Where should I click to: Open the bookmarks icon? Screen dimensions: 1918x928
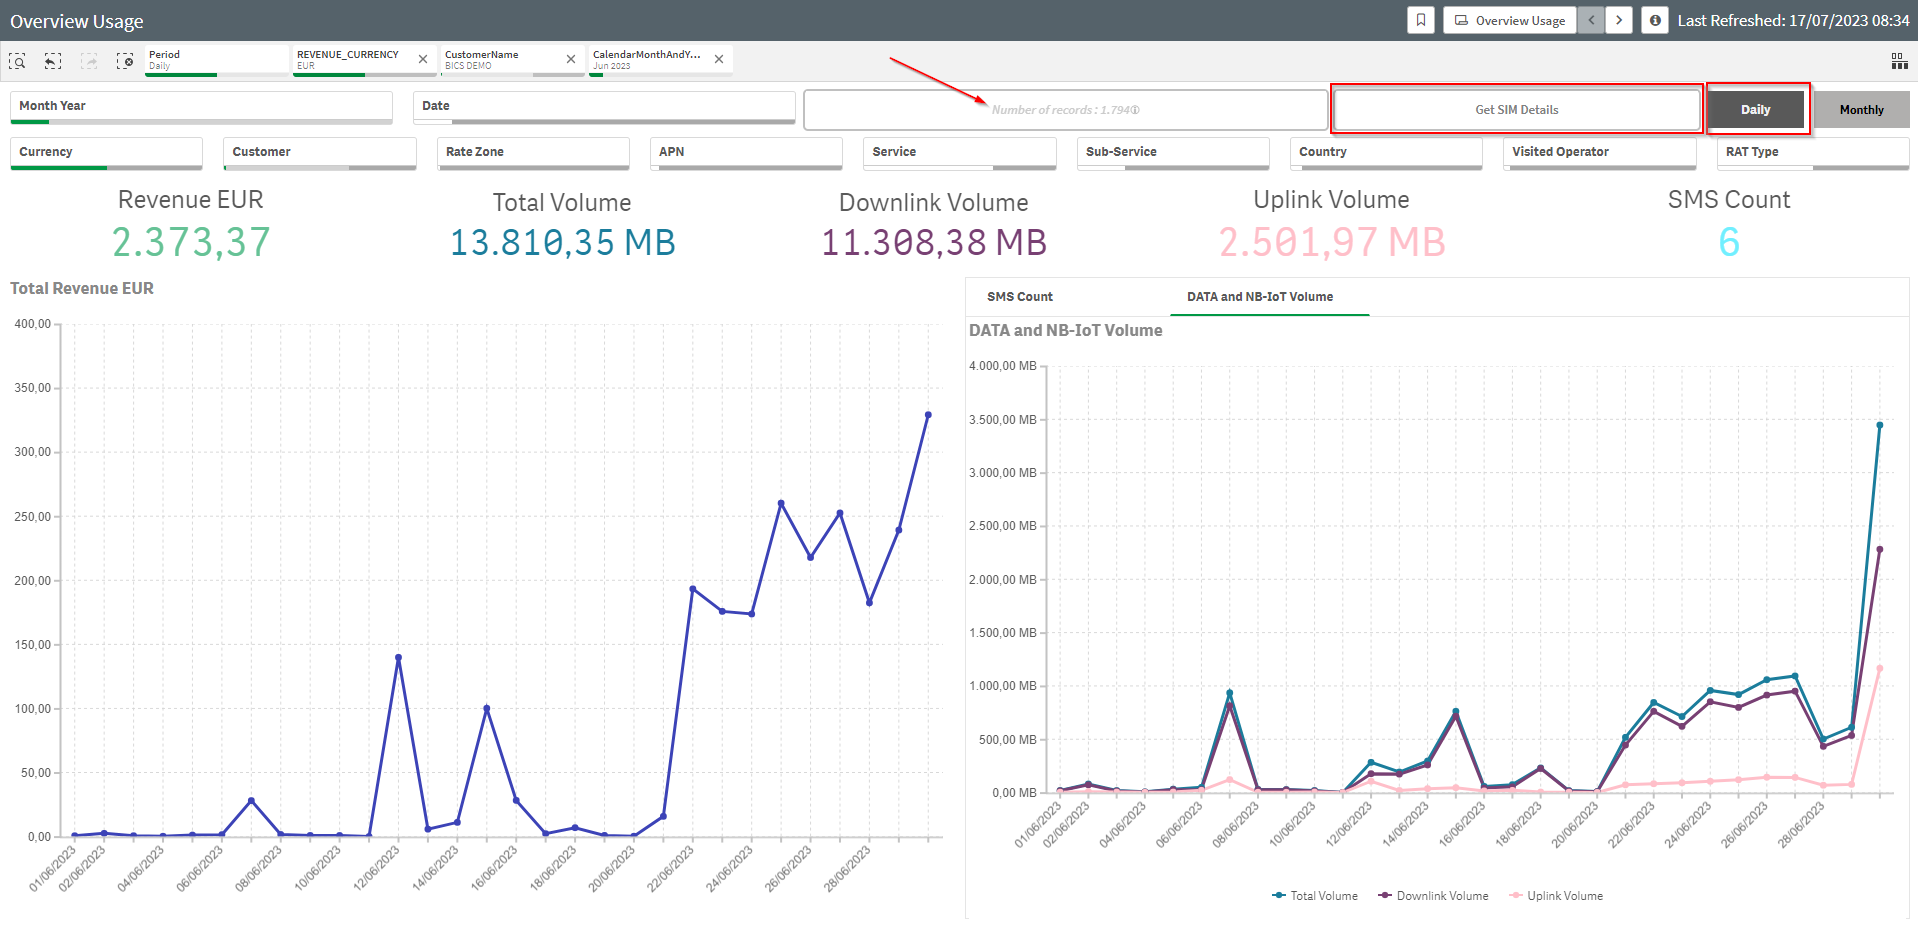[x=1420, y=20]
